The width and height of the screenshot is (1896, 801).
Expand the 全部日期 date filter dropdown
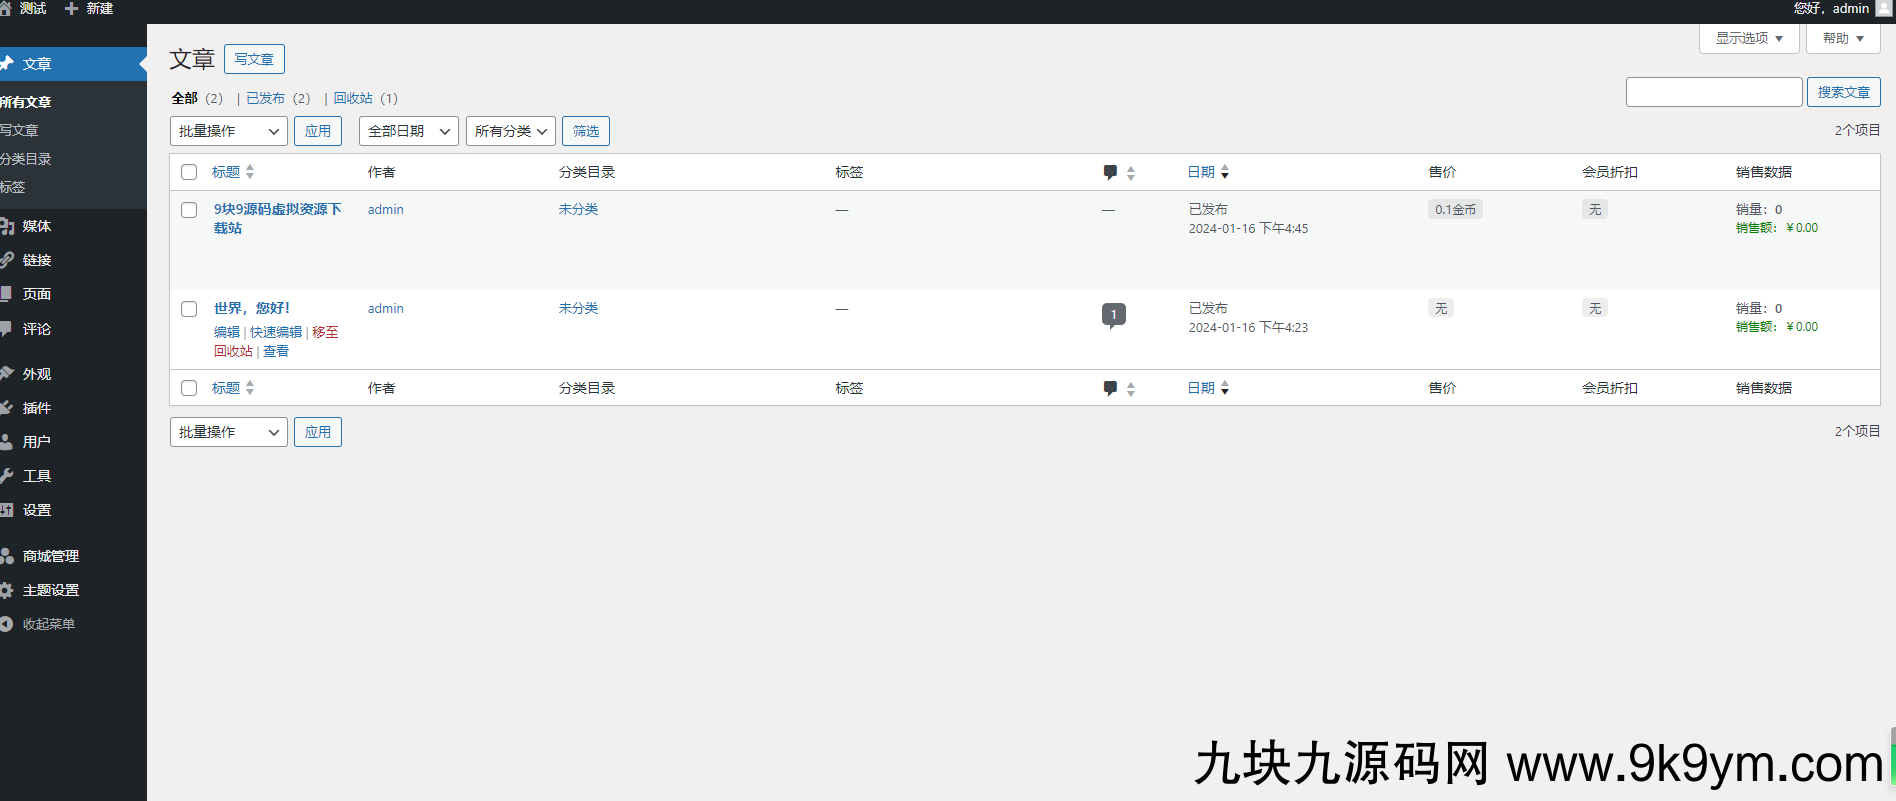(408, 131)
